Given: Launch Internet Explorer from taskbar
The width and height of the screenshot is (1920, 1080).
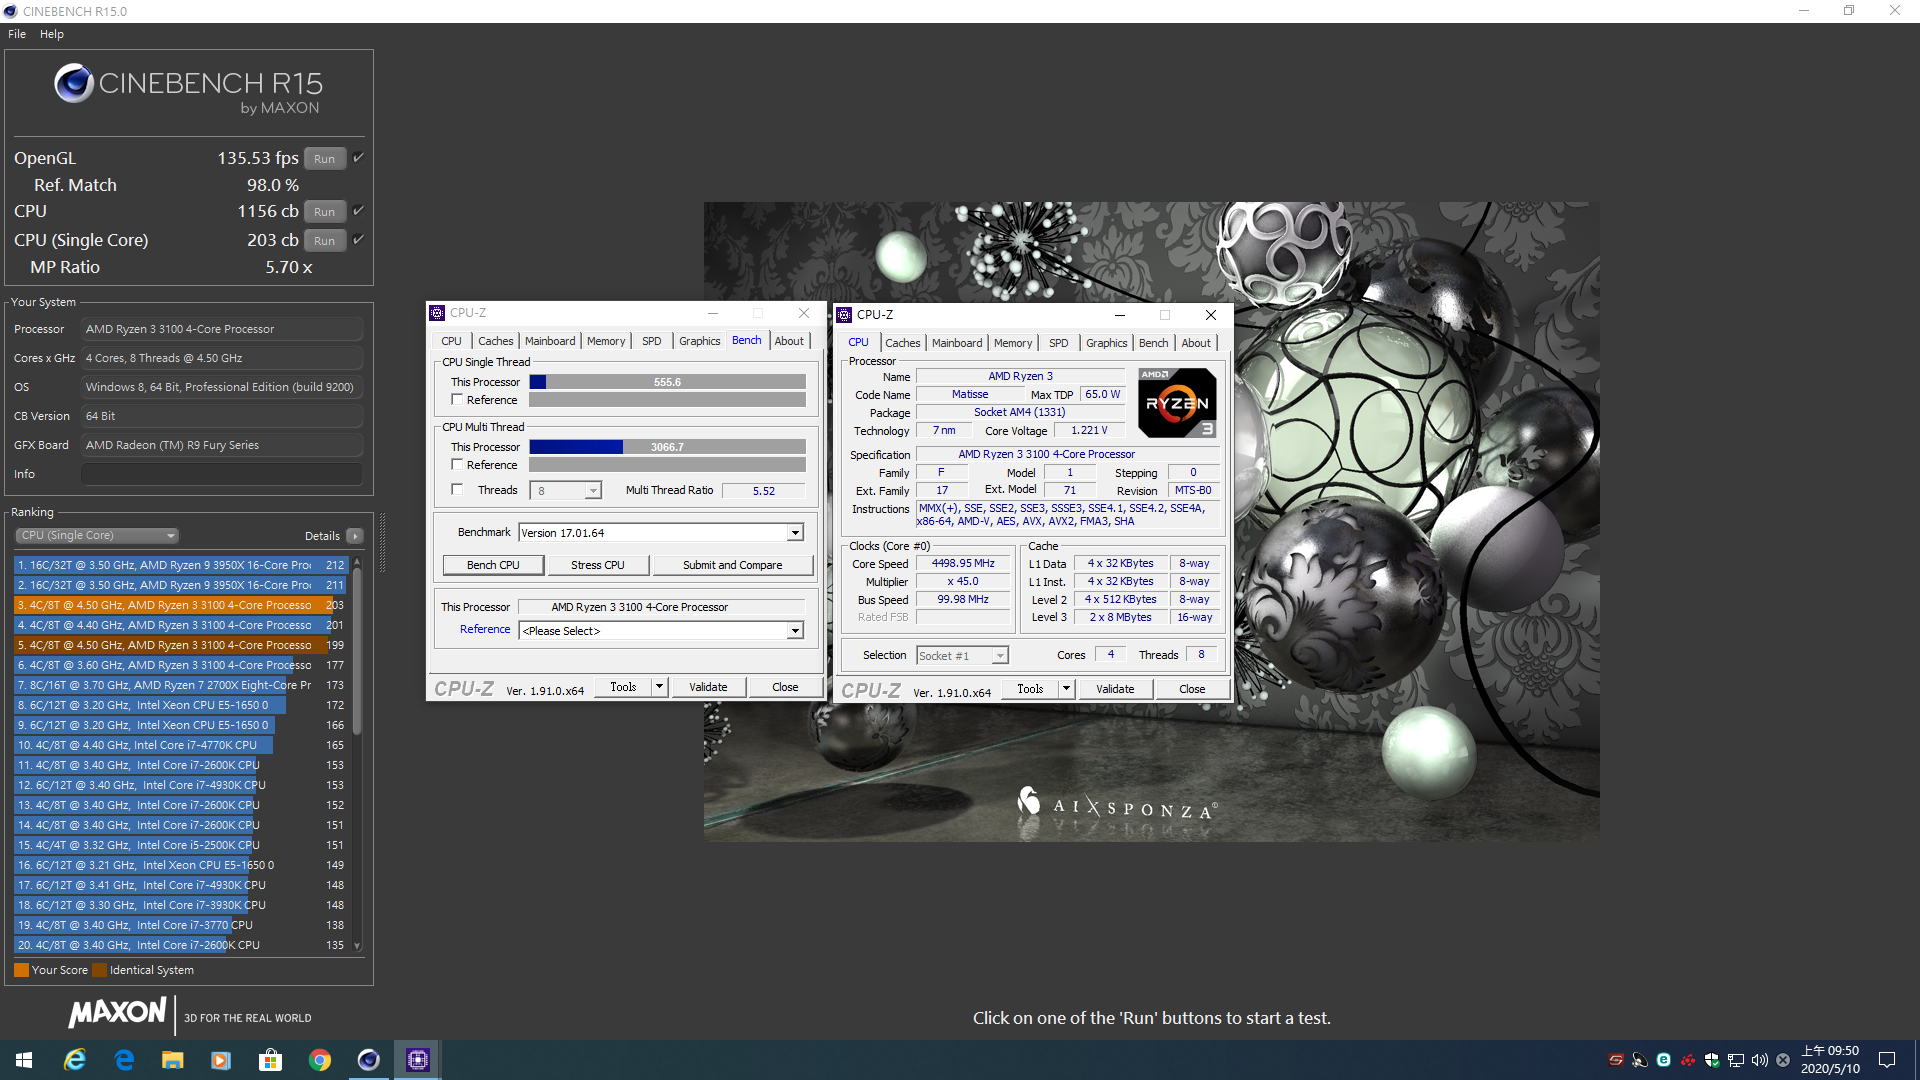Looking at the screenshot, I should pos(74,1060).
